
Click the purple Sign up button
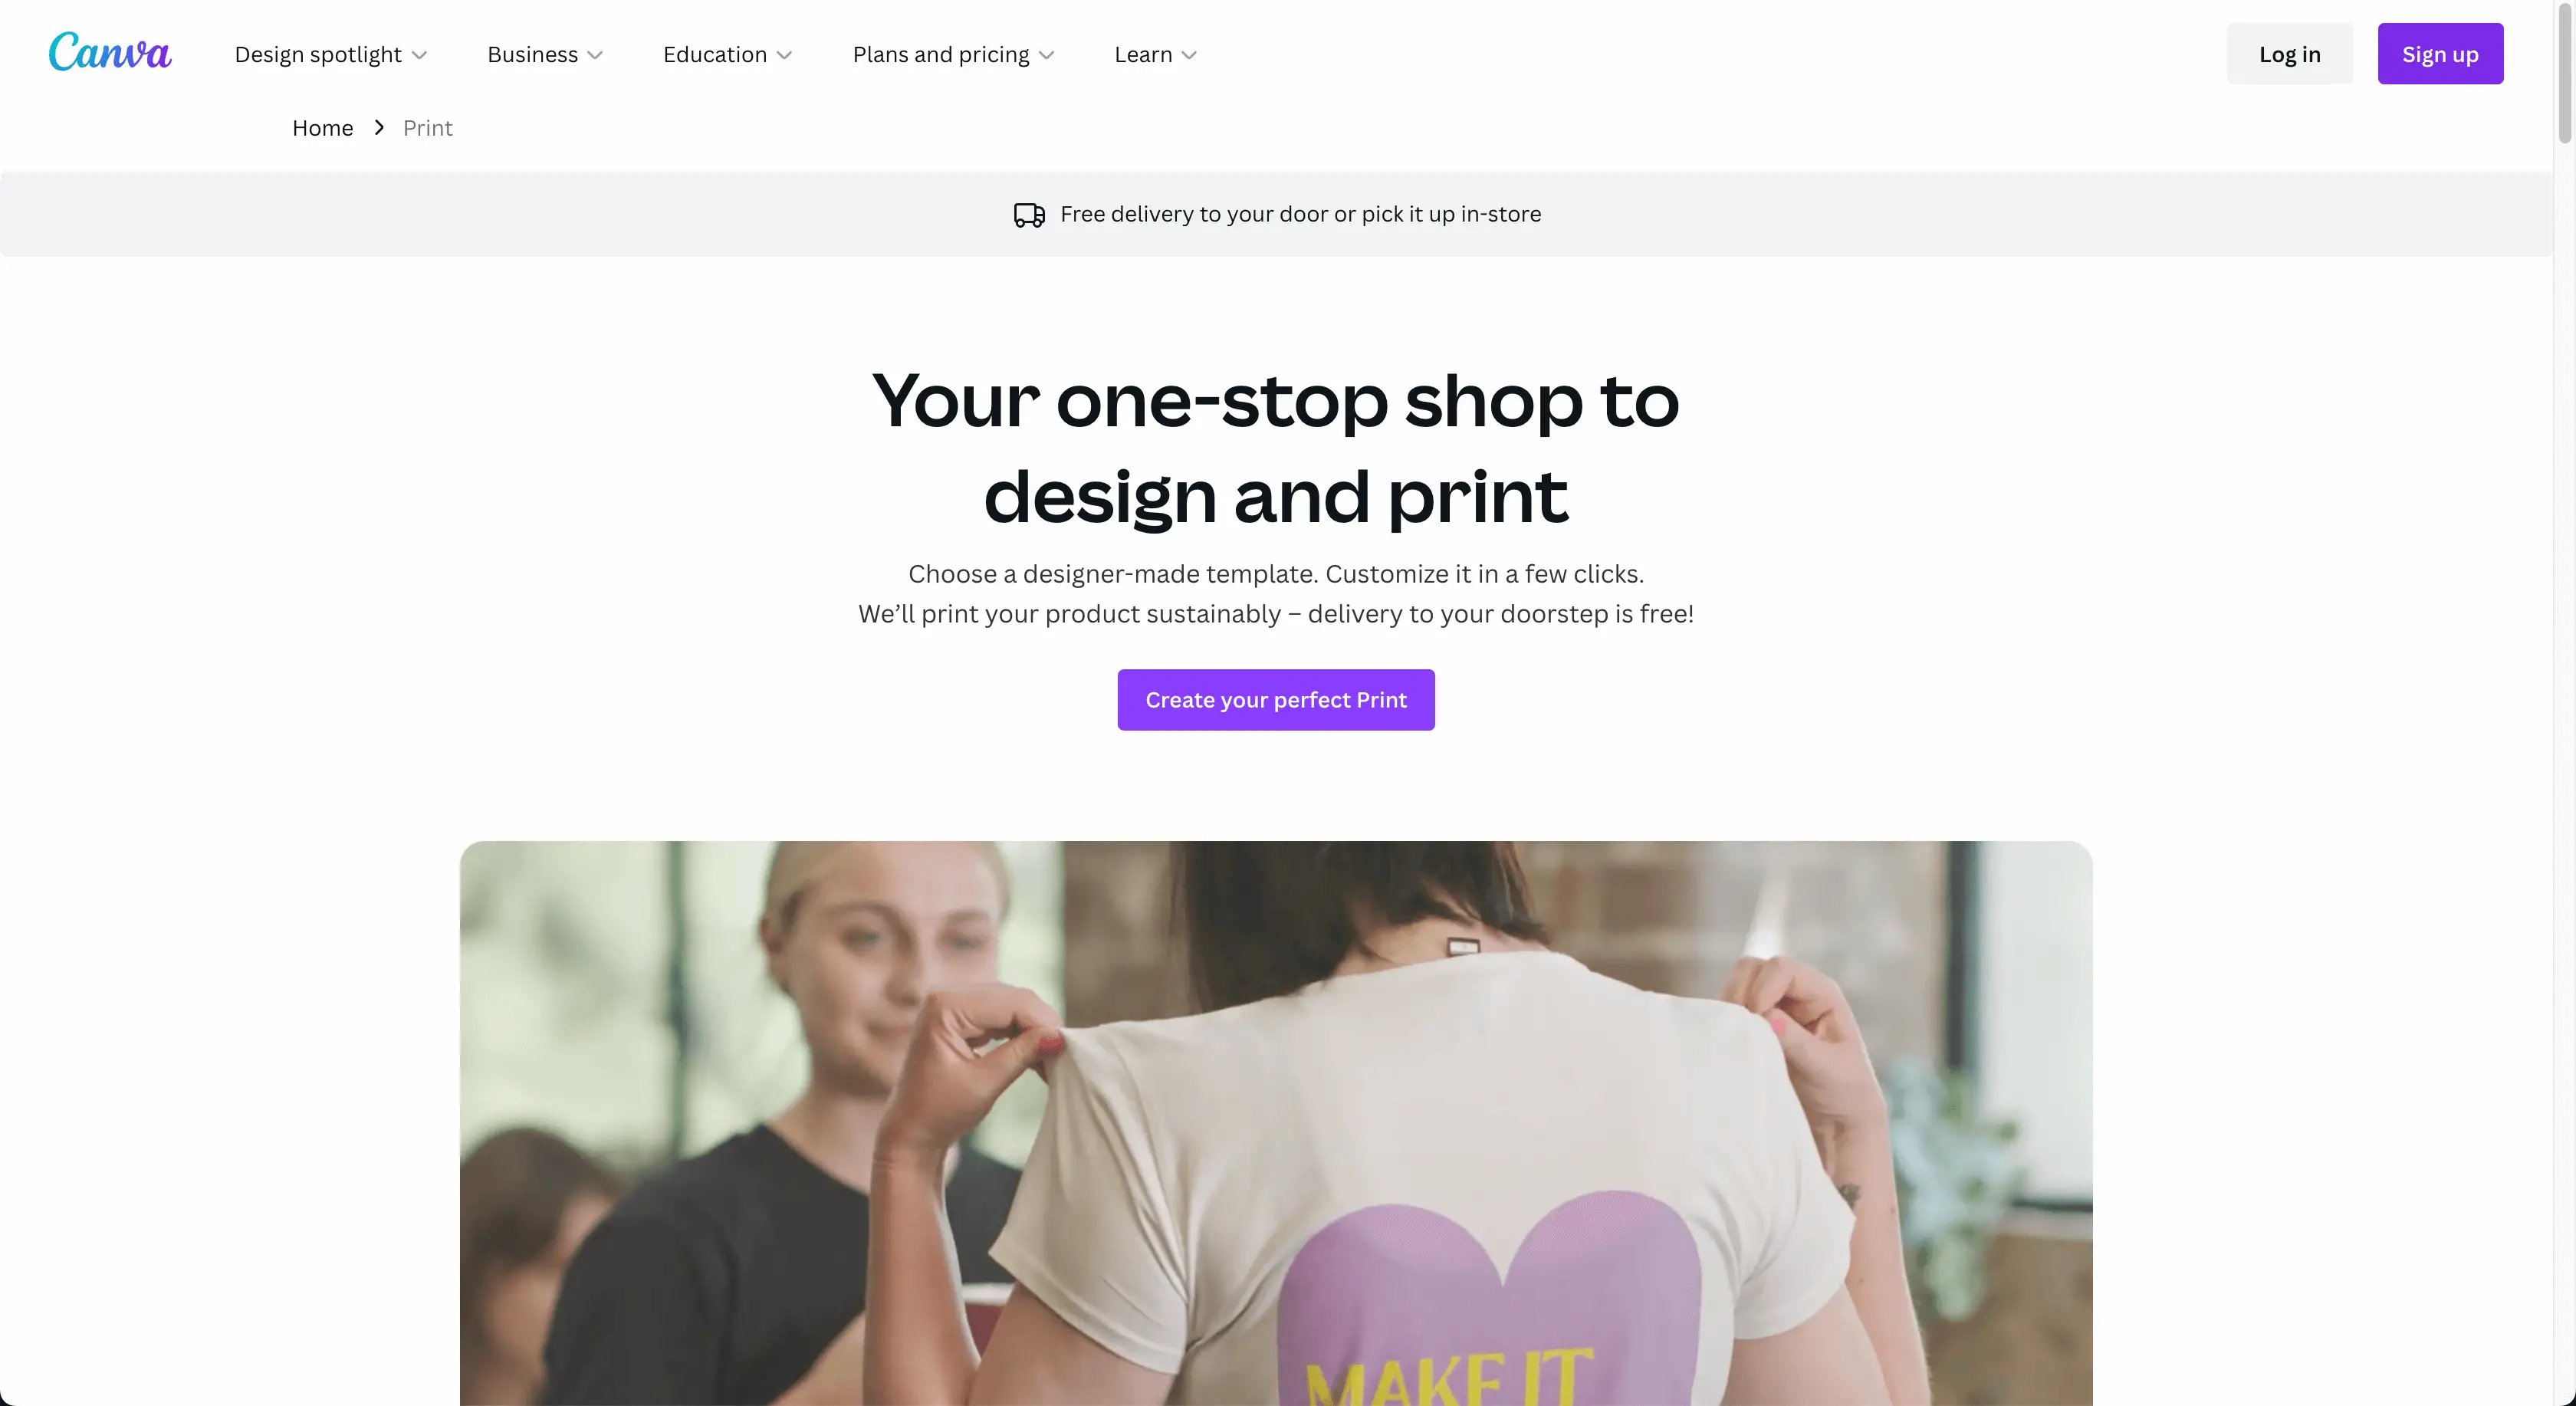[2440, 54]
